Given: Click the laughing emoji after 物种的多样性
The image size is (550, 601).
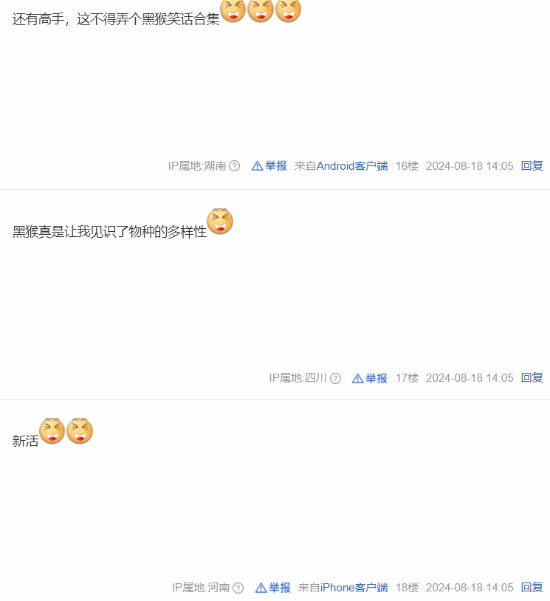Looking at the screenshot, I should [x=220, y=221].
